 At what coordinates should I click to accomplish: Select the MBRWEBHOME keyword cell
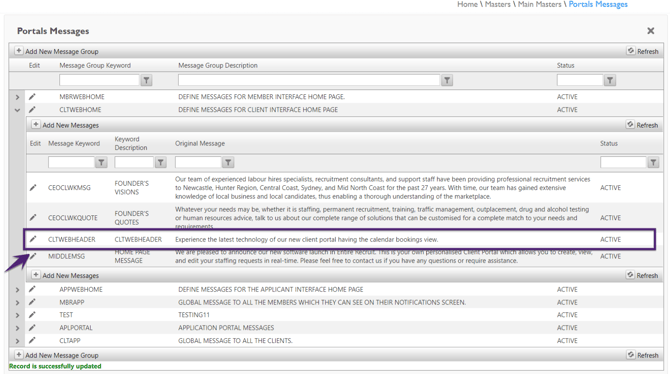(82, 97)
